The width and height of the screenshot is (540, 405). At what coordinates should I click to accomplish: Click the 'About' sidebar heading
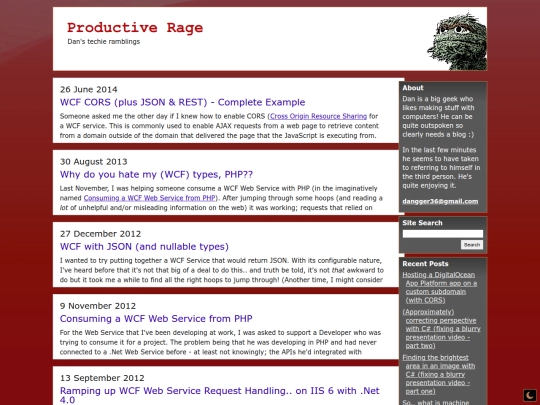413,88
